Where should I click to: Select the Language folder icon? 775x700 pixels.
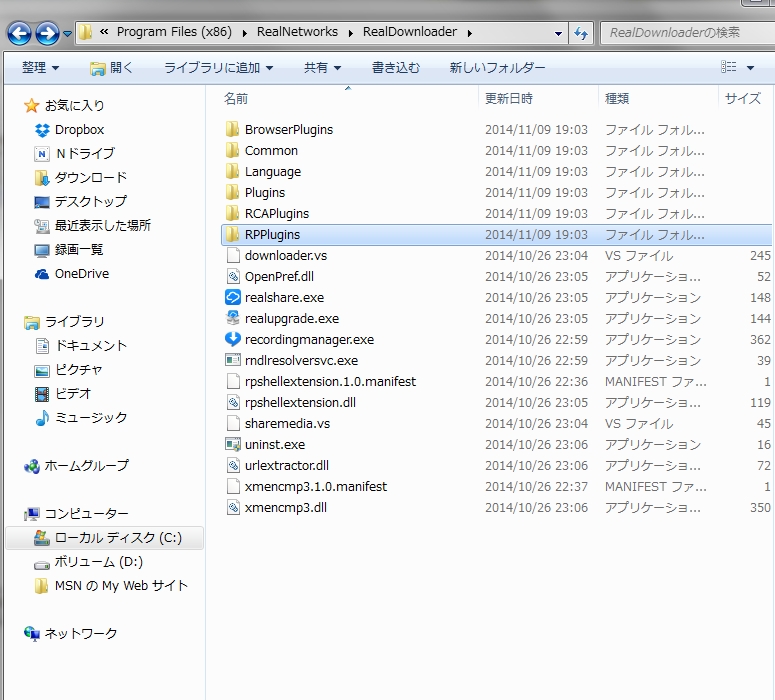(232, 172)
